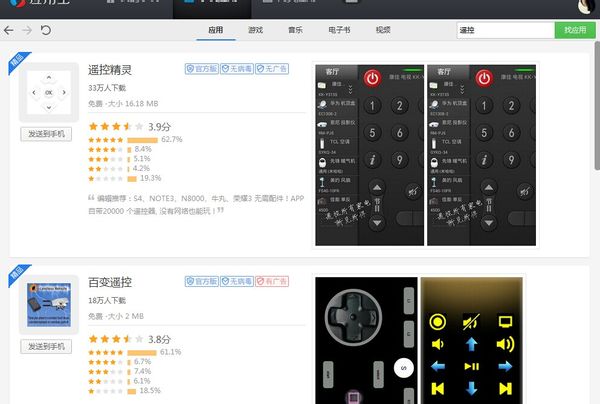This screenshot has width=600, height=404.
Task: Open the 遥控精灵 app icon
Action: coord(49,92)
